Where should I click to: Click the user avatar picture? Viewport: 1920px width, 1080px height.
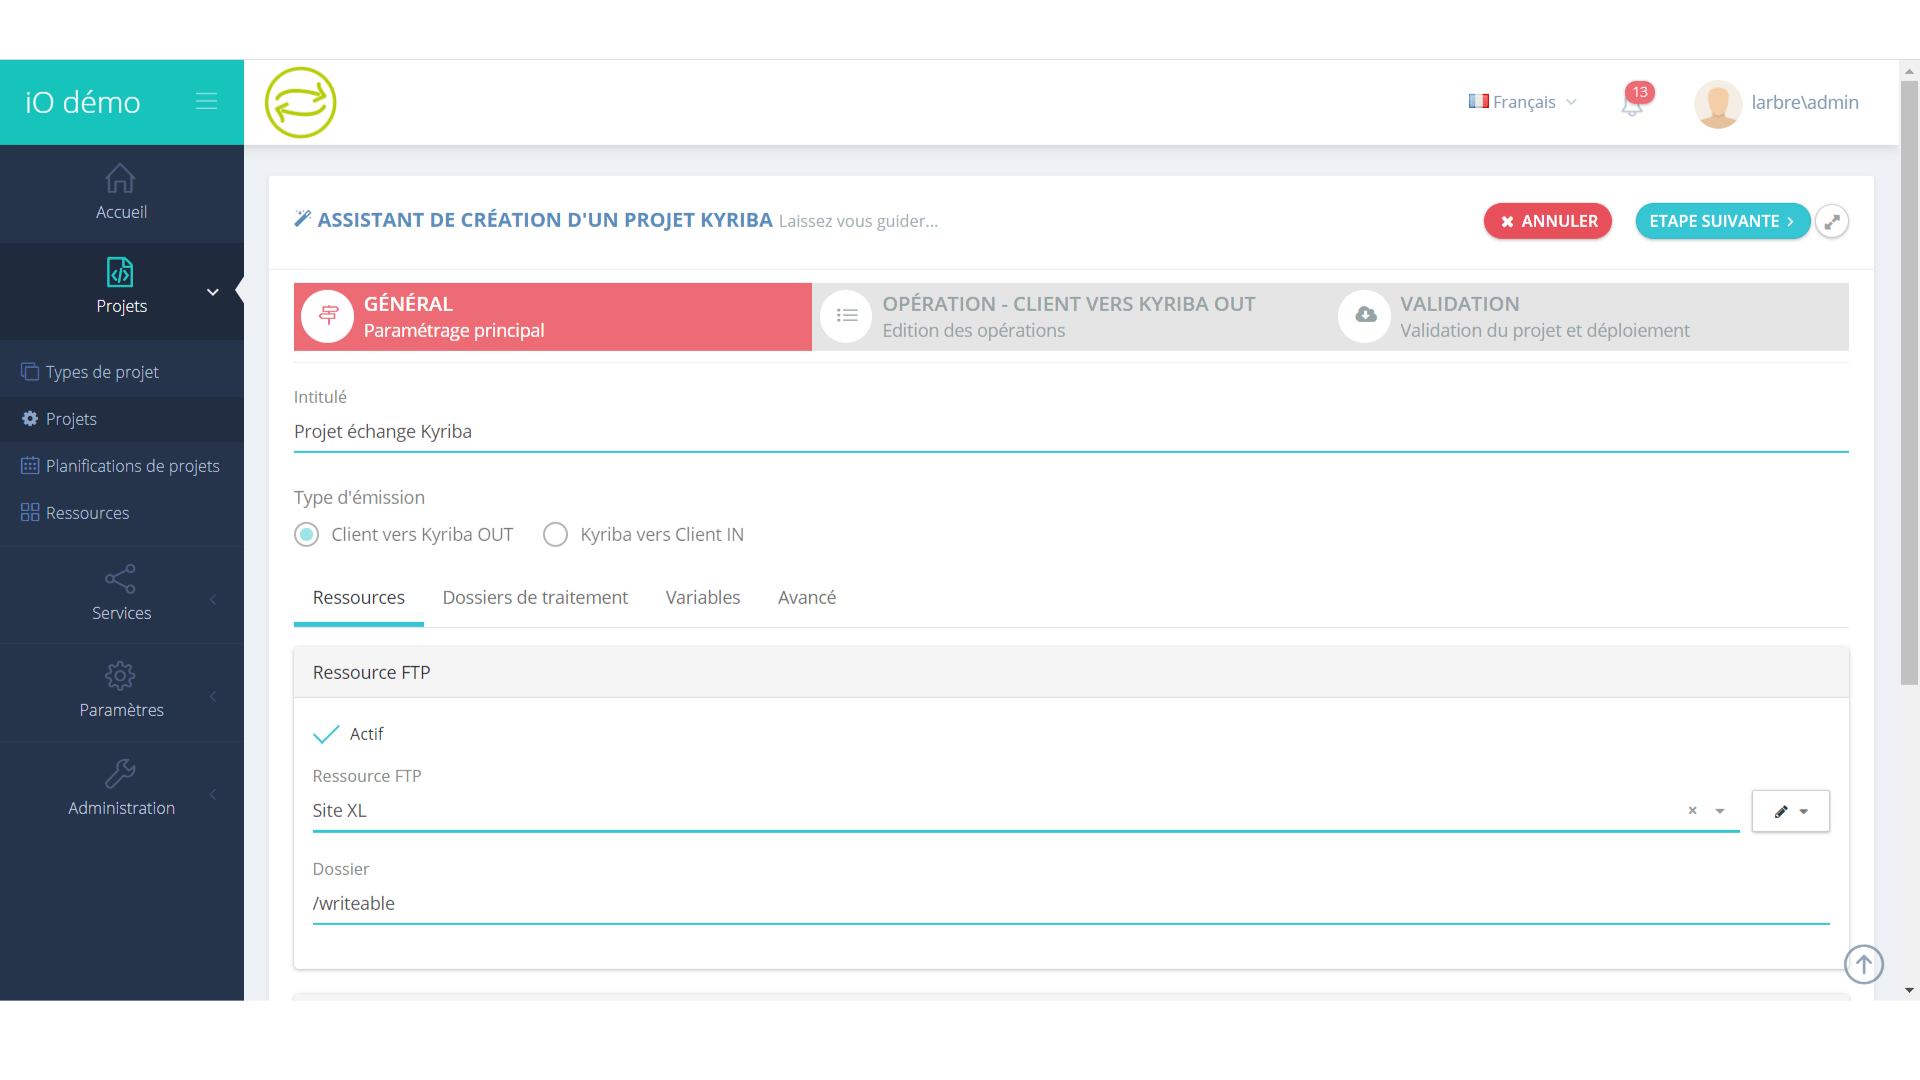[x=1718, y=103]
